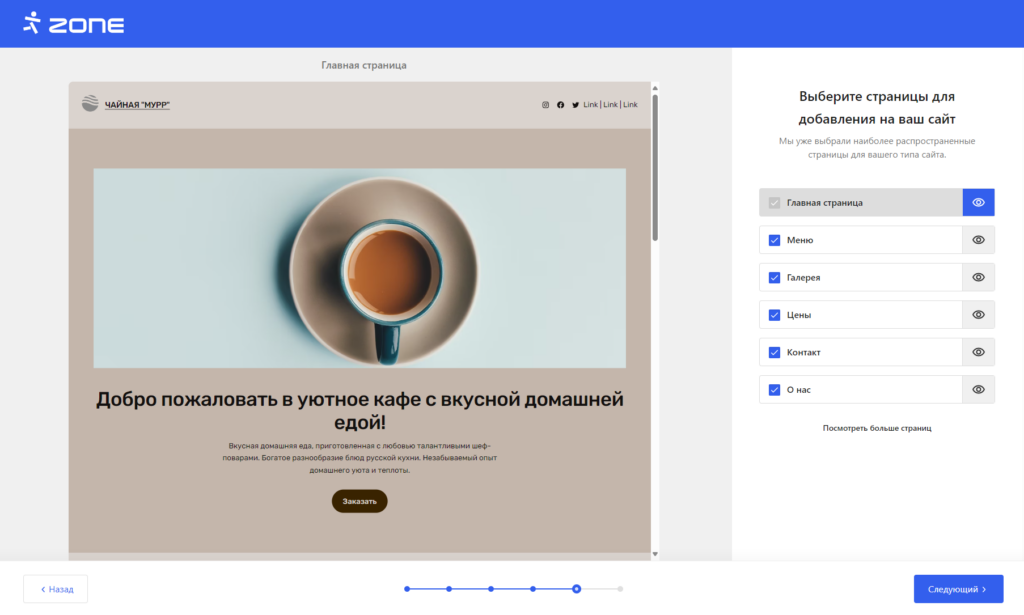Viewport: 1024px width, 615px height.
Task: Click the Facebook icon in the preview header
Action: [x=558, y=104]
